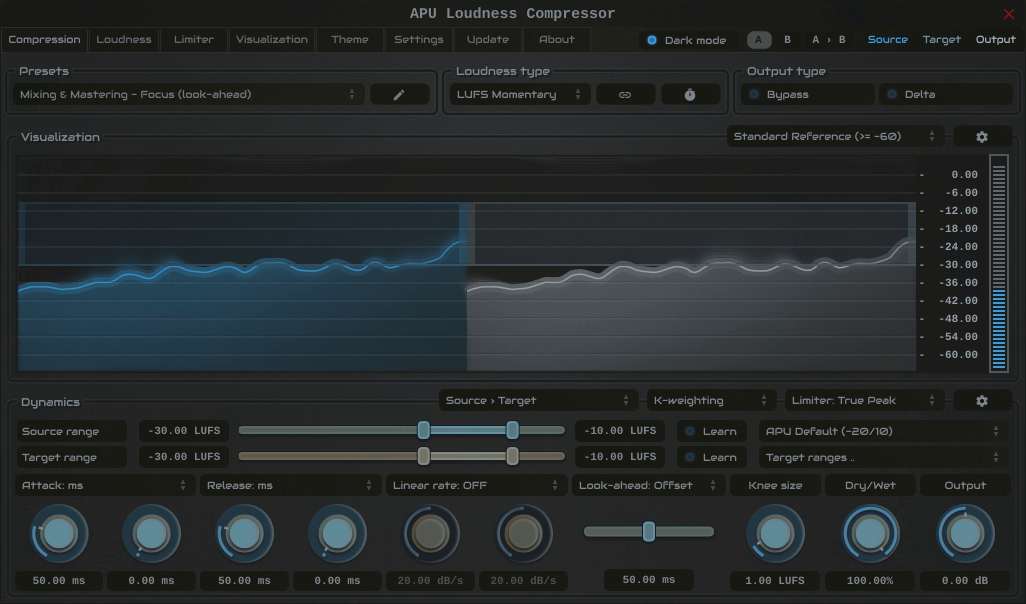
Task: Click the second Attack knob above 0.00 ms
Action: click(x=152, y=534)
